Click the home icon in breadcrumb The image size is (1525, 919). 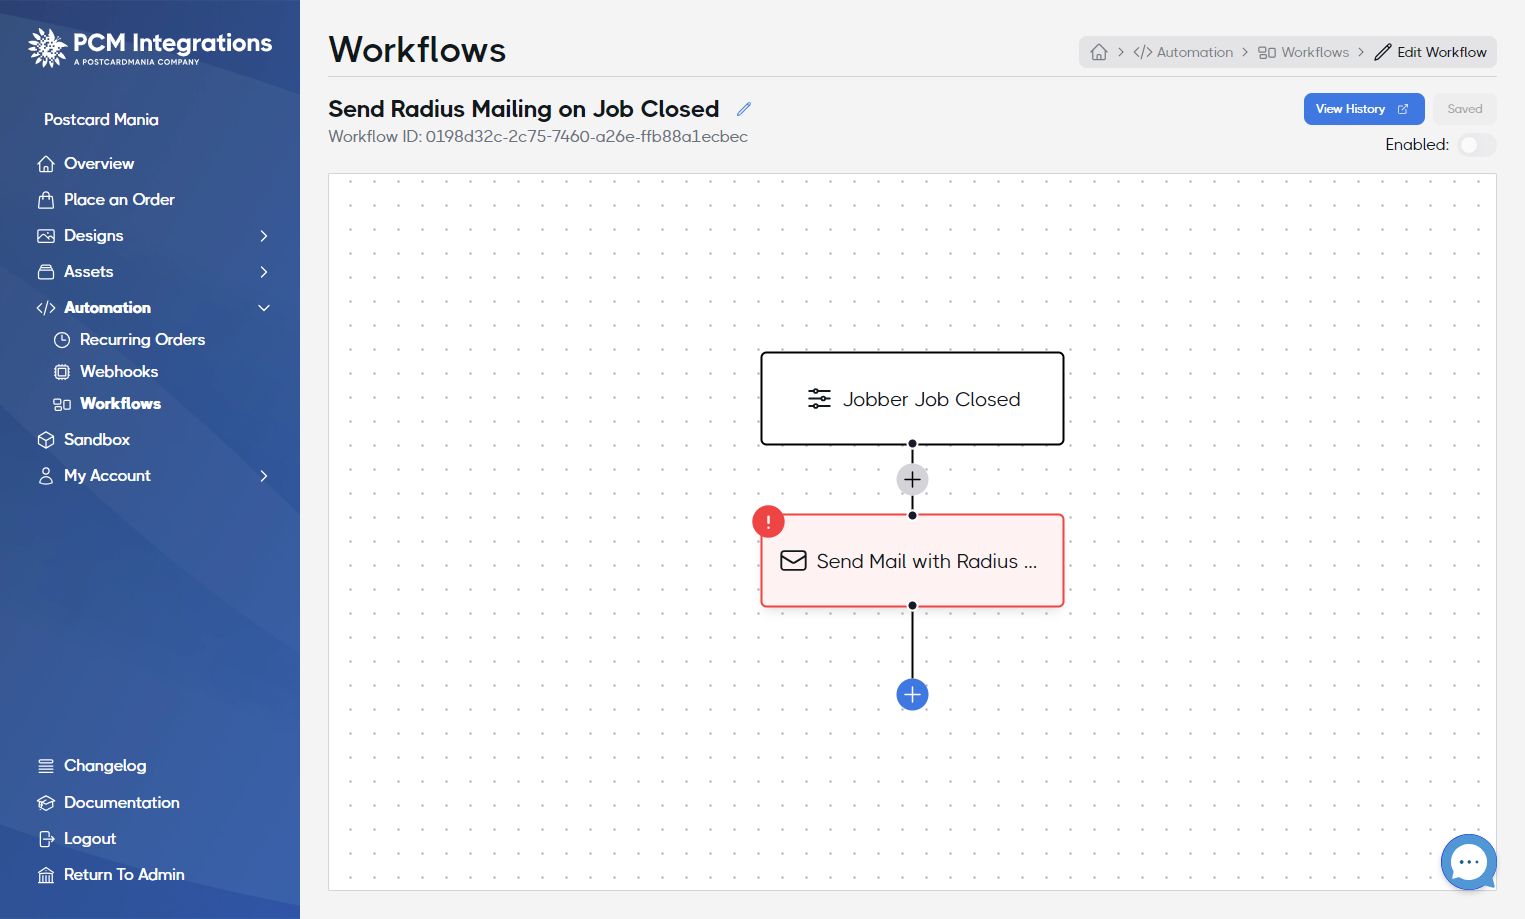coord(1099,52)
